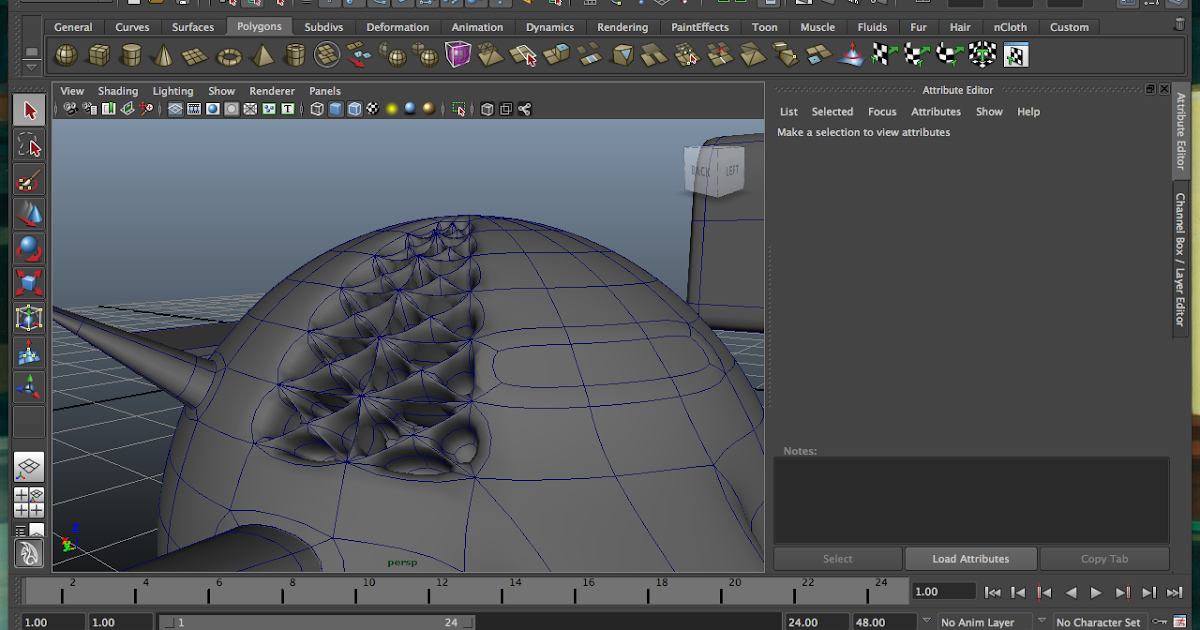Screen dimensions: 1200x630
Task: Go to end of playback range
Action: coord(1175,592)
